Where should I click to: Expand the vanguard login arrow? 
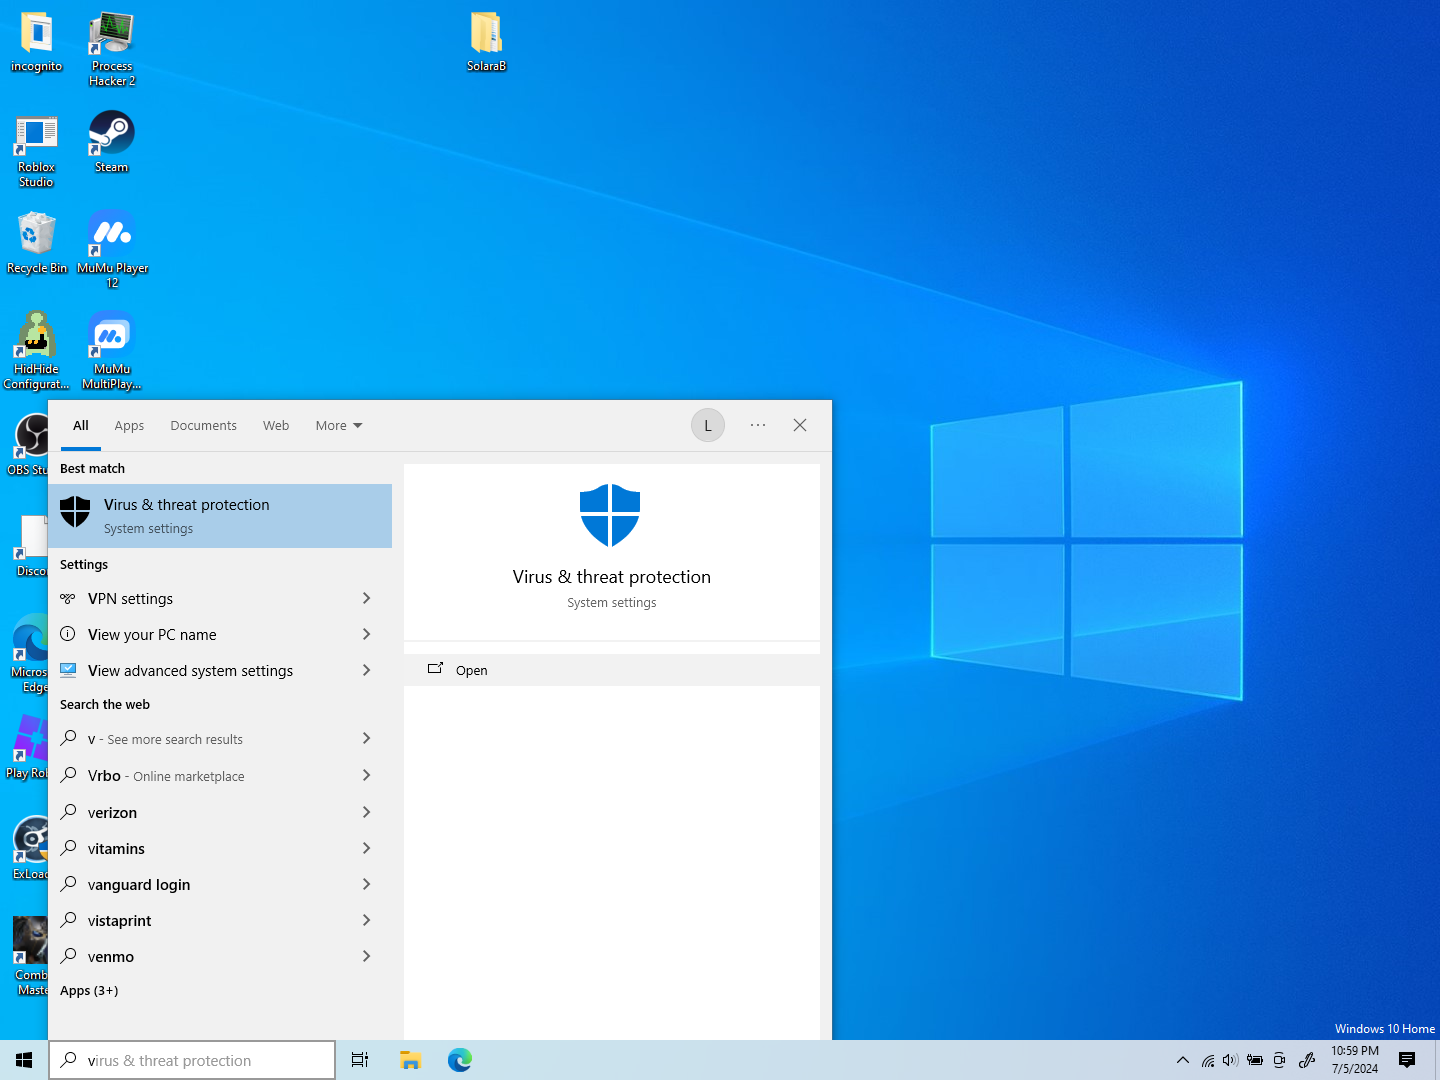pos(367,884)
